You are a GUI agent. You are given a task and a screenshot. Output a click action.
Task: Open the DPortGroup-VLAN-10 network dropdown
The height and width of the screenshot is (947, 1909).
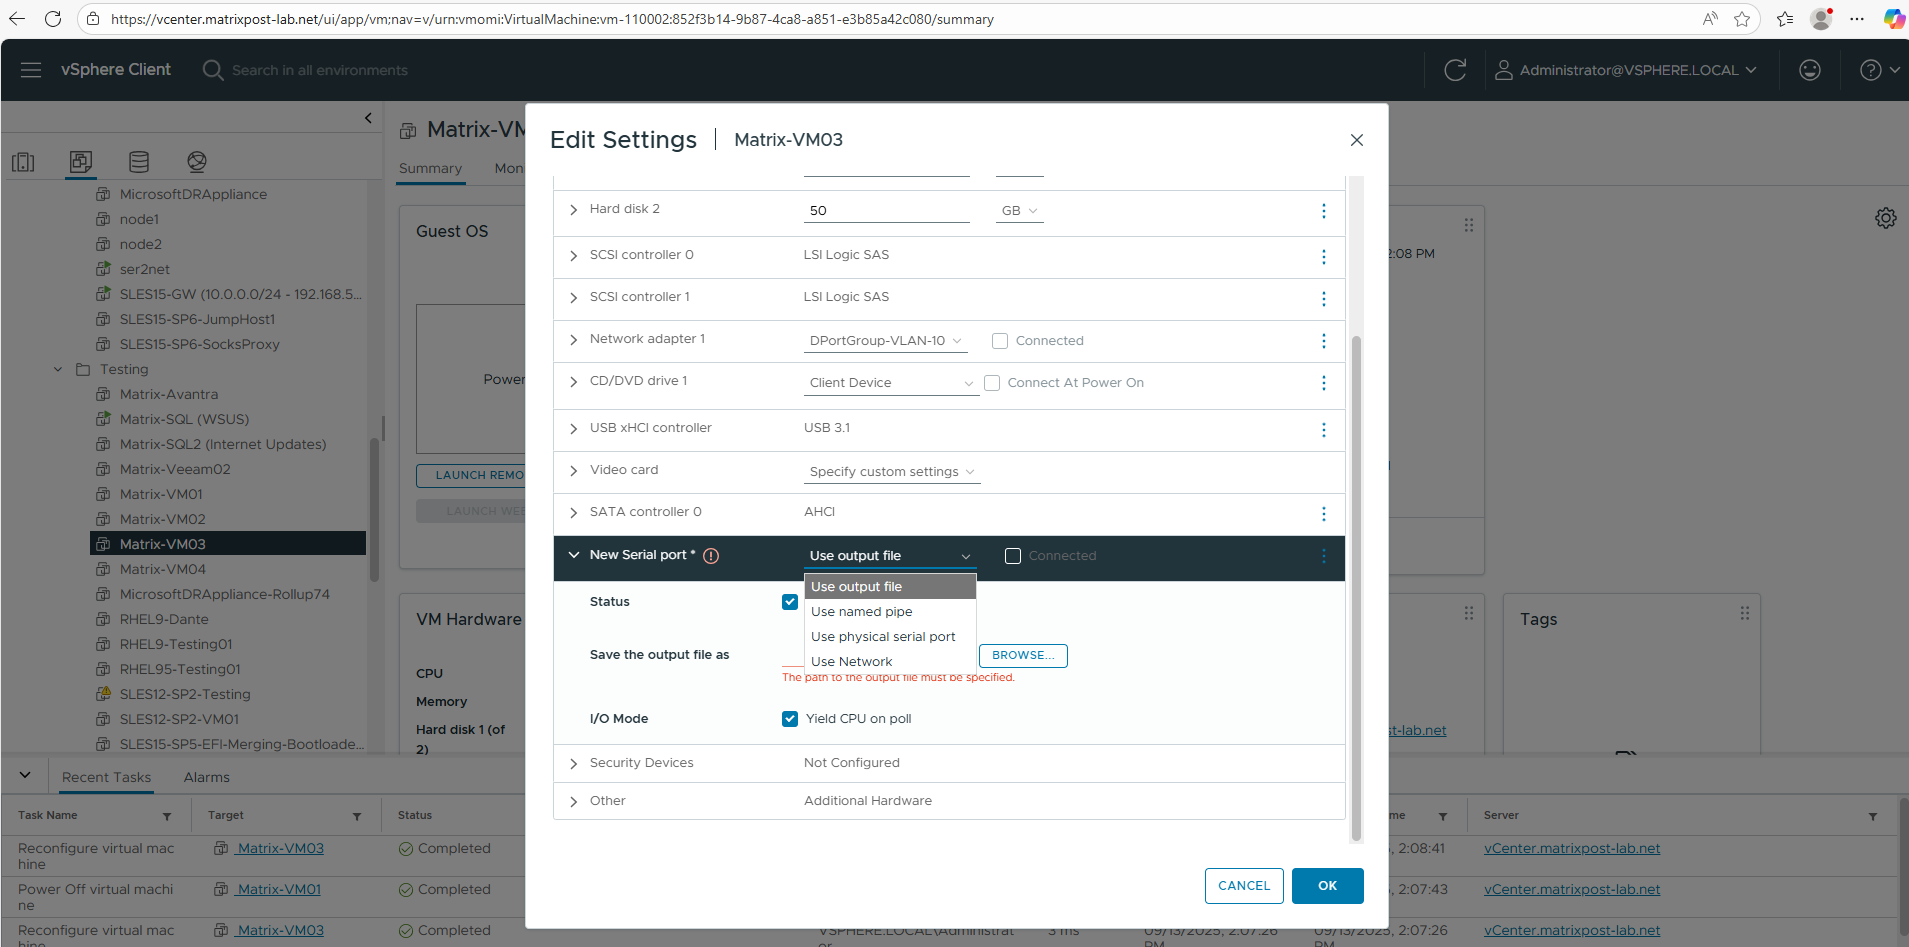(885, 341)
